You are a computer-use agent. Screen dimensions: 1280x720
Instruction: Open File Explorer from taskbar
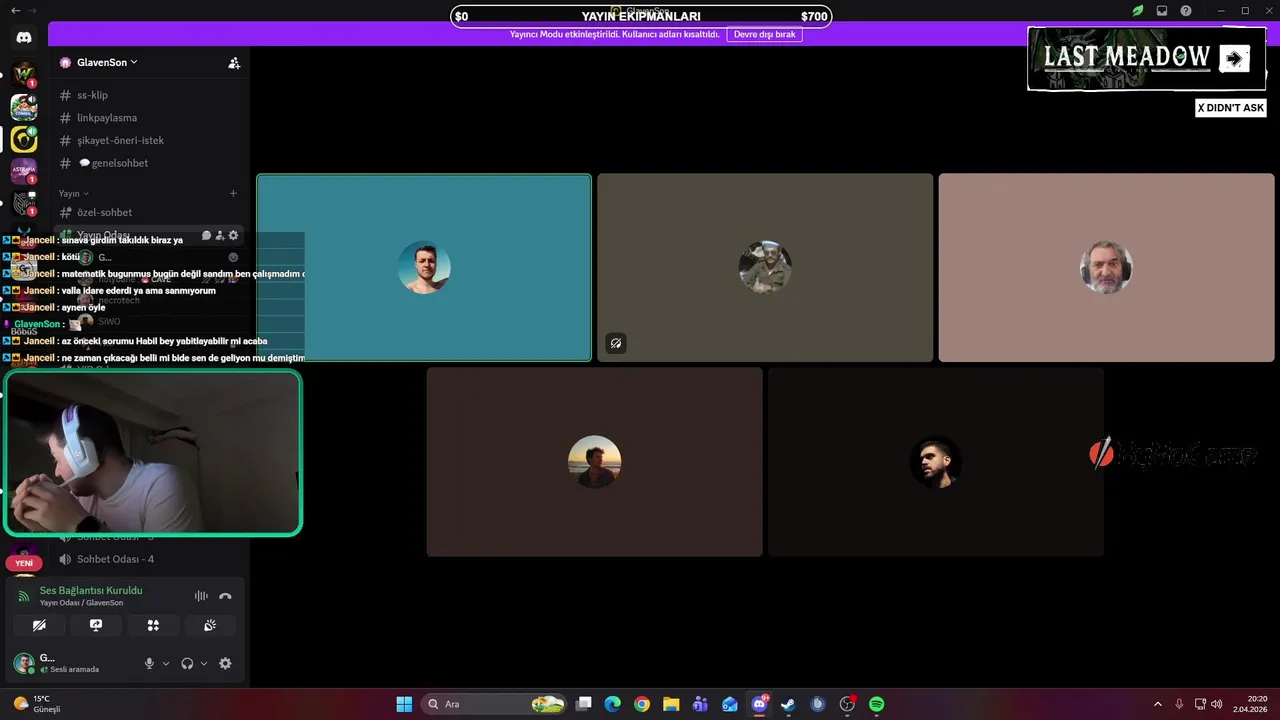671,704
